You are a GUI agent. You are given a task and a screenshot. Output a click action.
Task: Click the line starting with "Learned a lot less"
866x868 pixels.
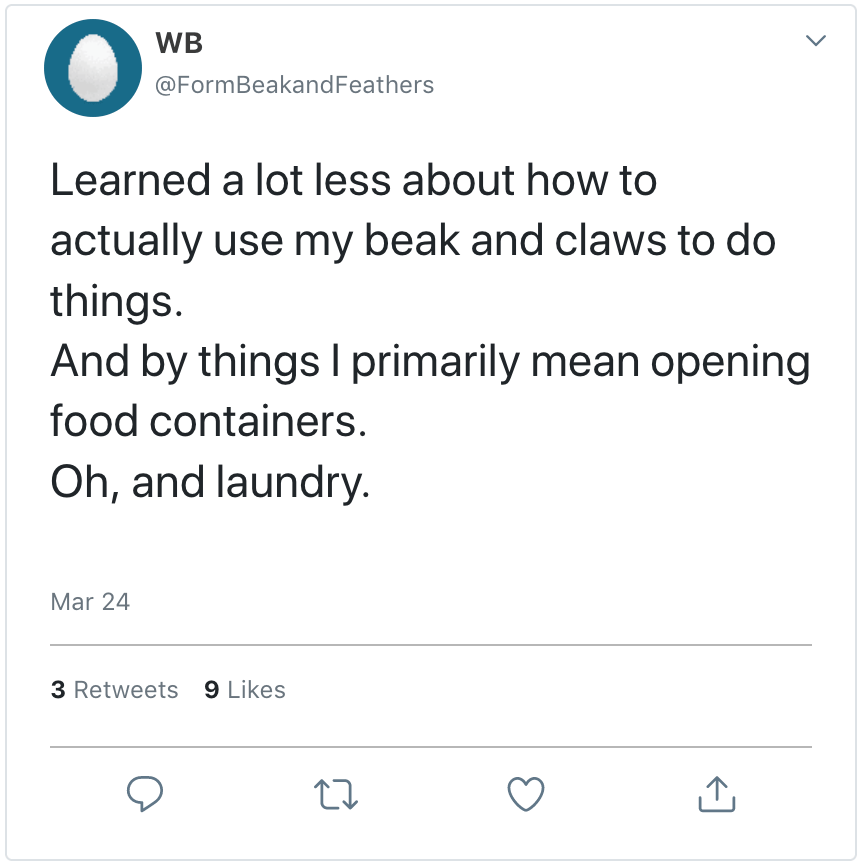353,181
